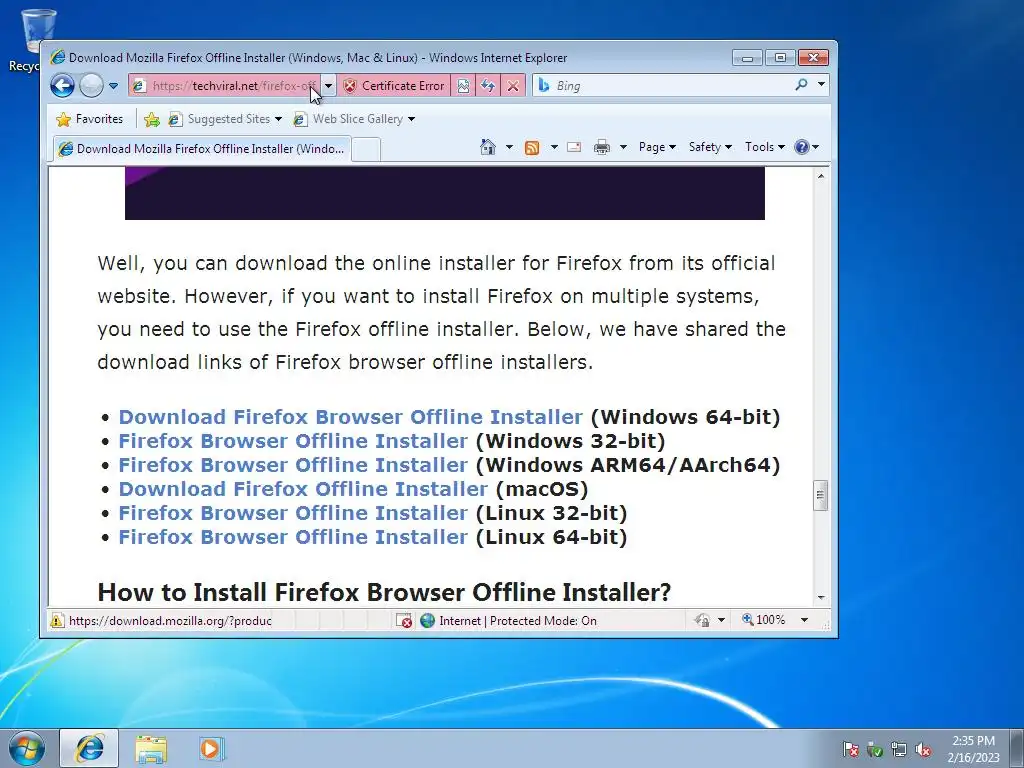Open Windows Explorer from taskbar
Screen dimensions: 1024x768
pos(151,748)
